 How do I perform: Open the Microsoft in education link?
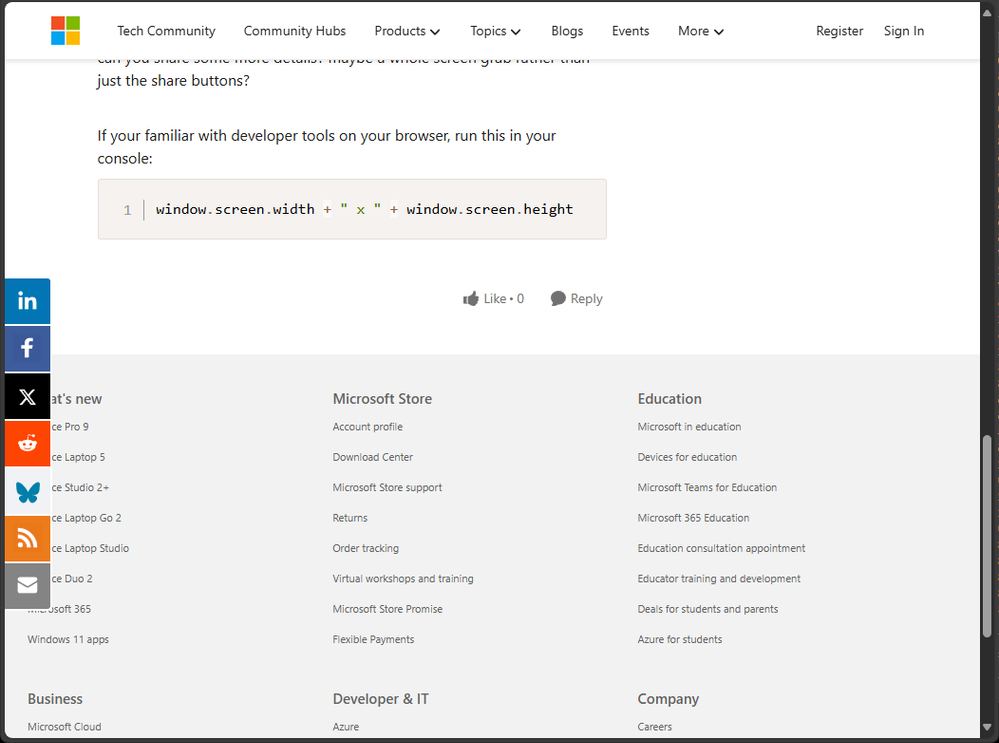tap(689, 426)
